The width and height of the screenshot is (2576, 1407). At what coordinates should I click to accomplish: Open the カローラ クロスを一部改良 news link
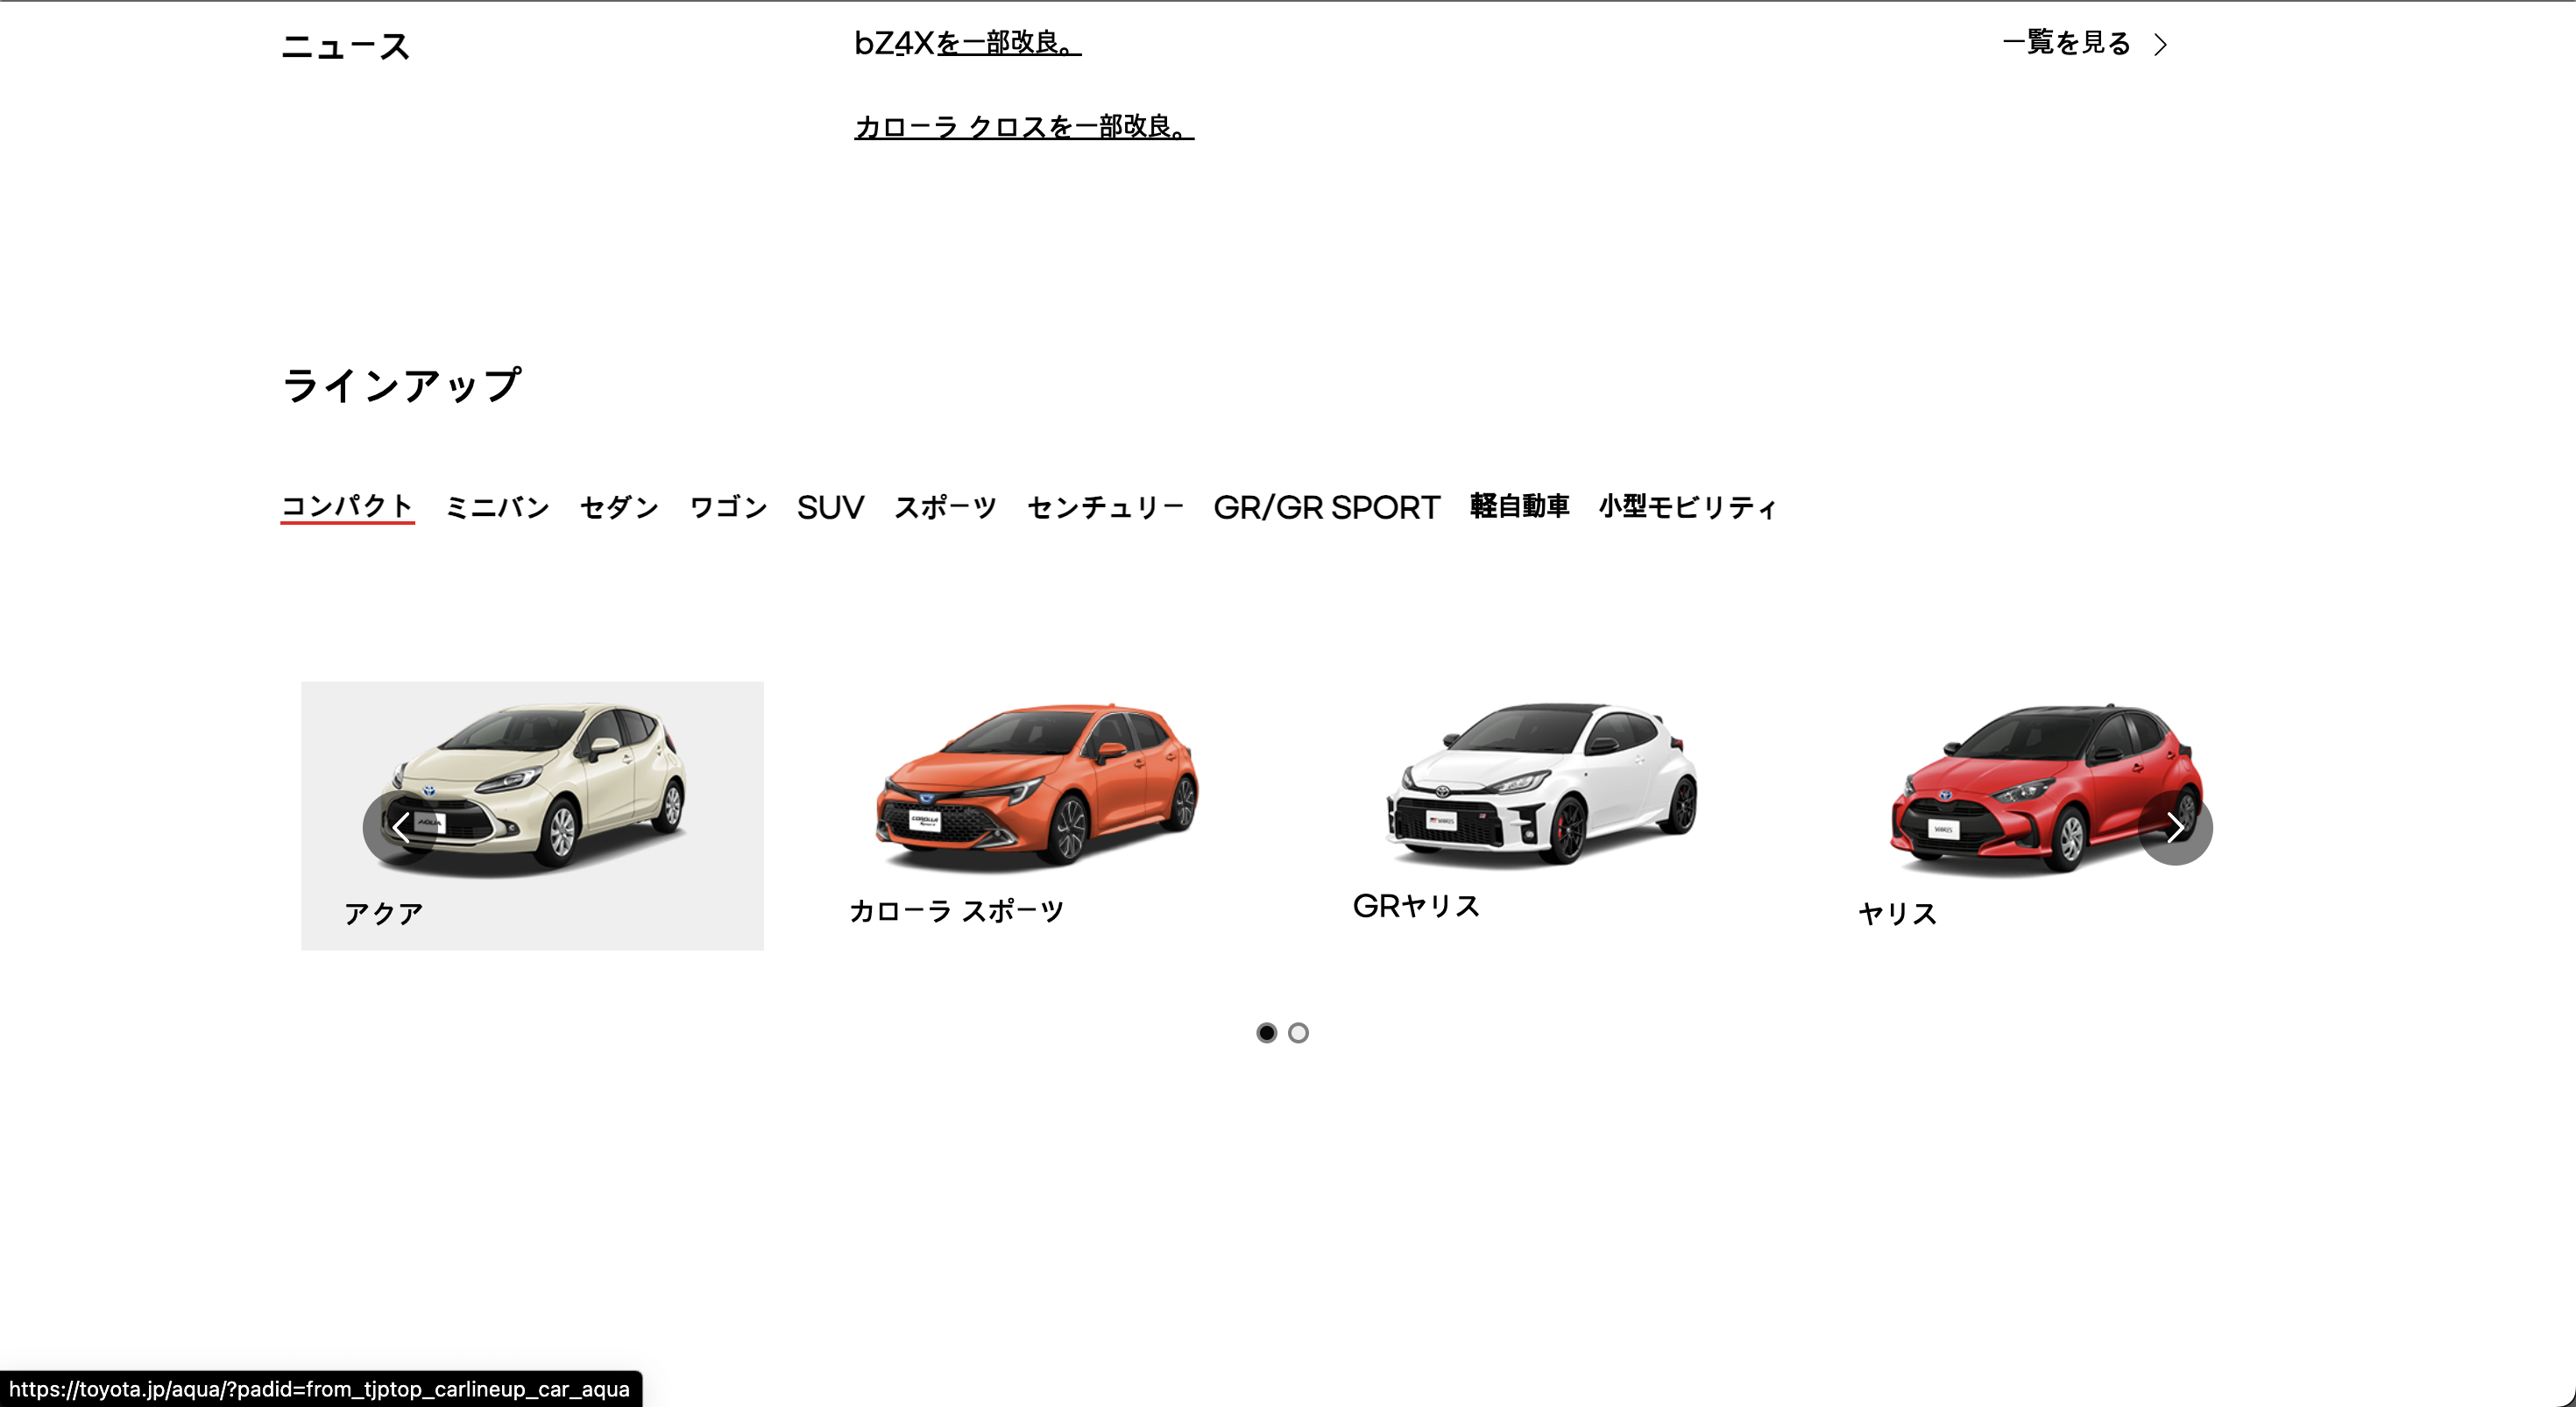click(x=1024, y=127)
